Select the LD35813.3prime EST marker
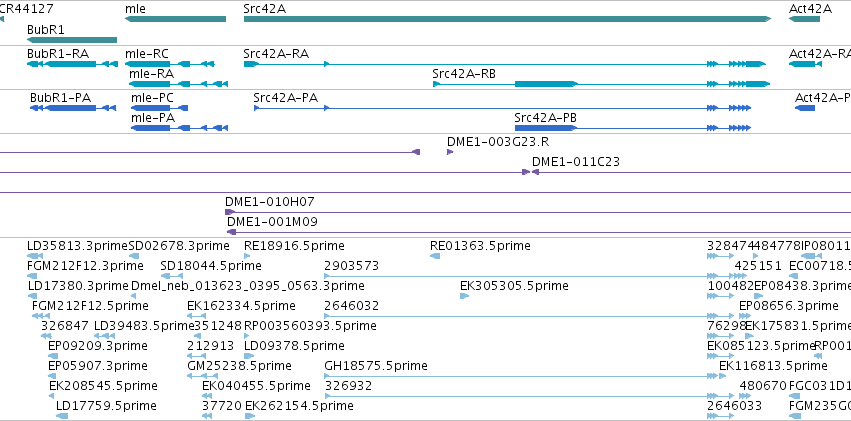 tap(34, 256)
